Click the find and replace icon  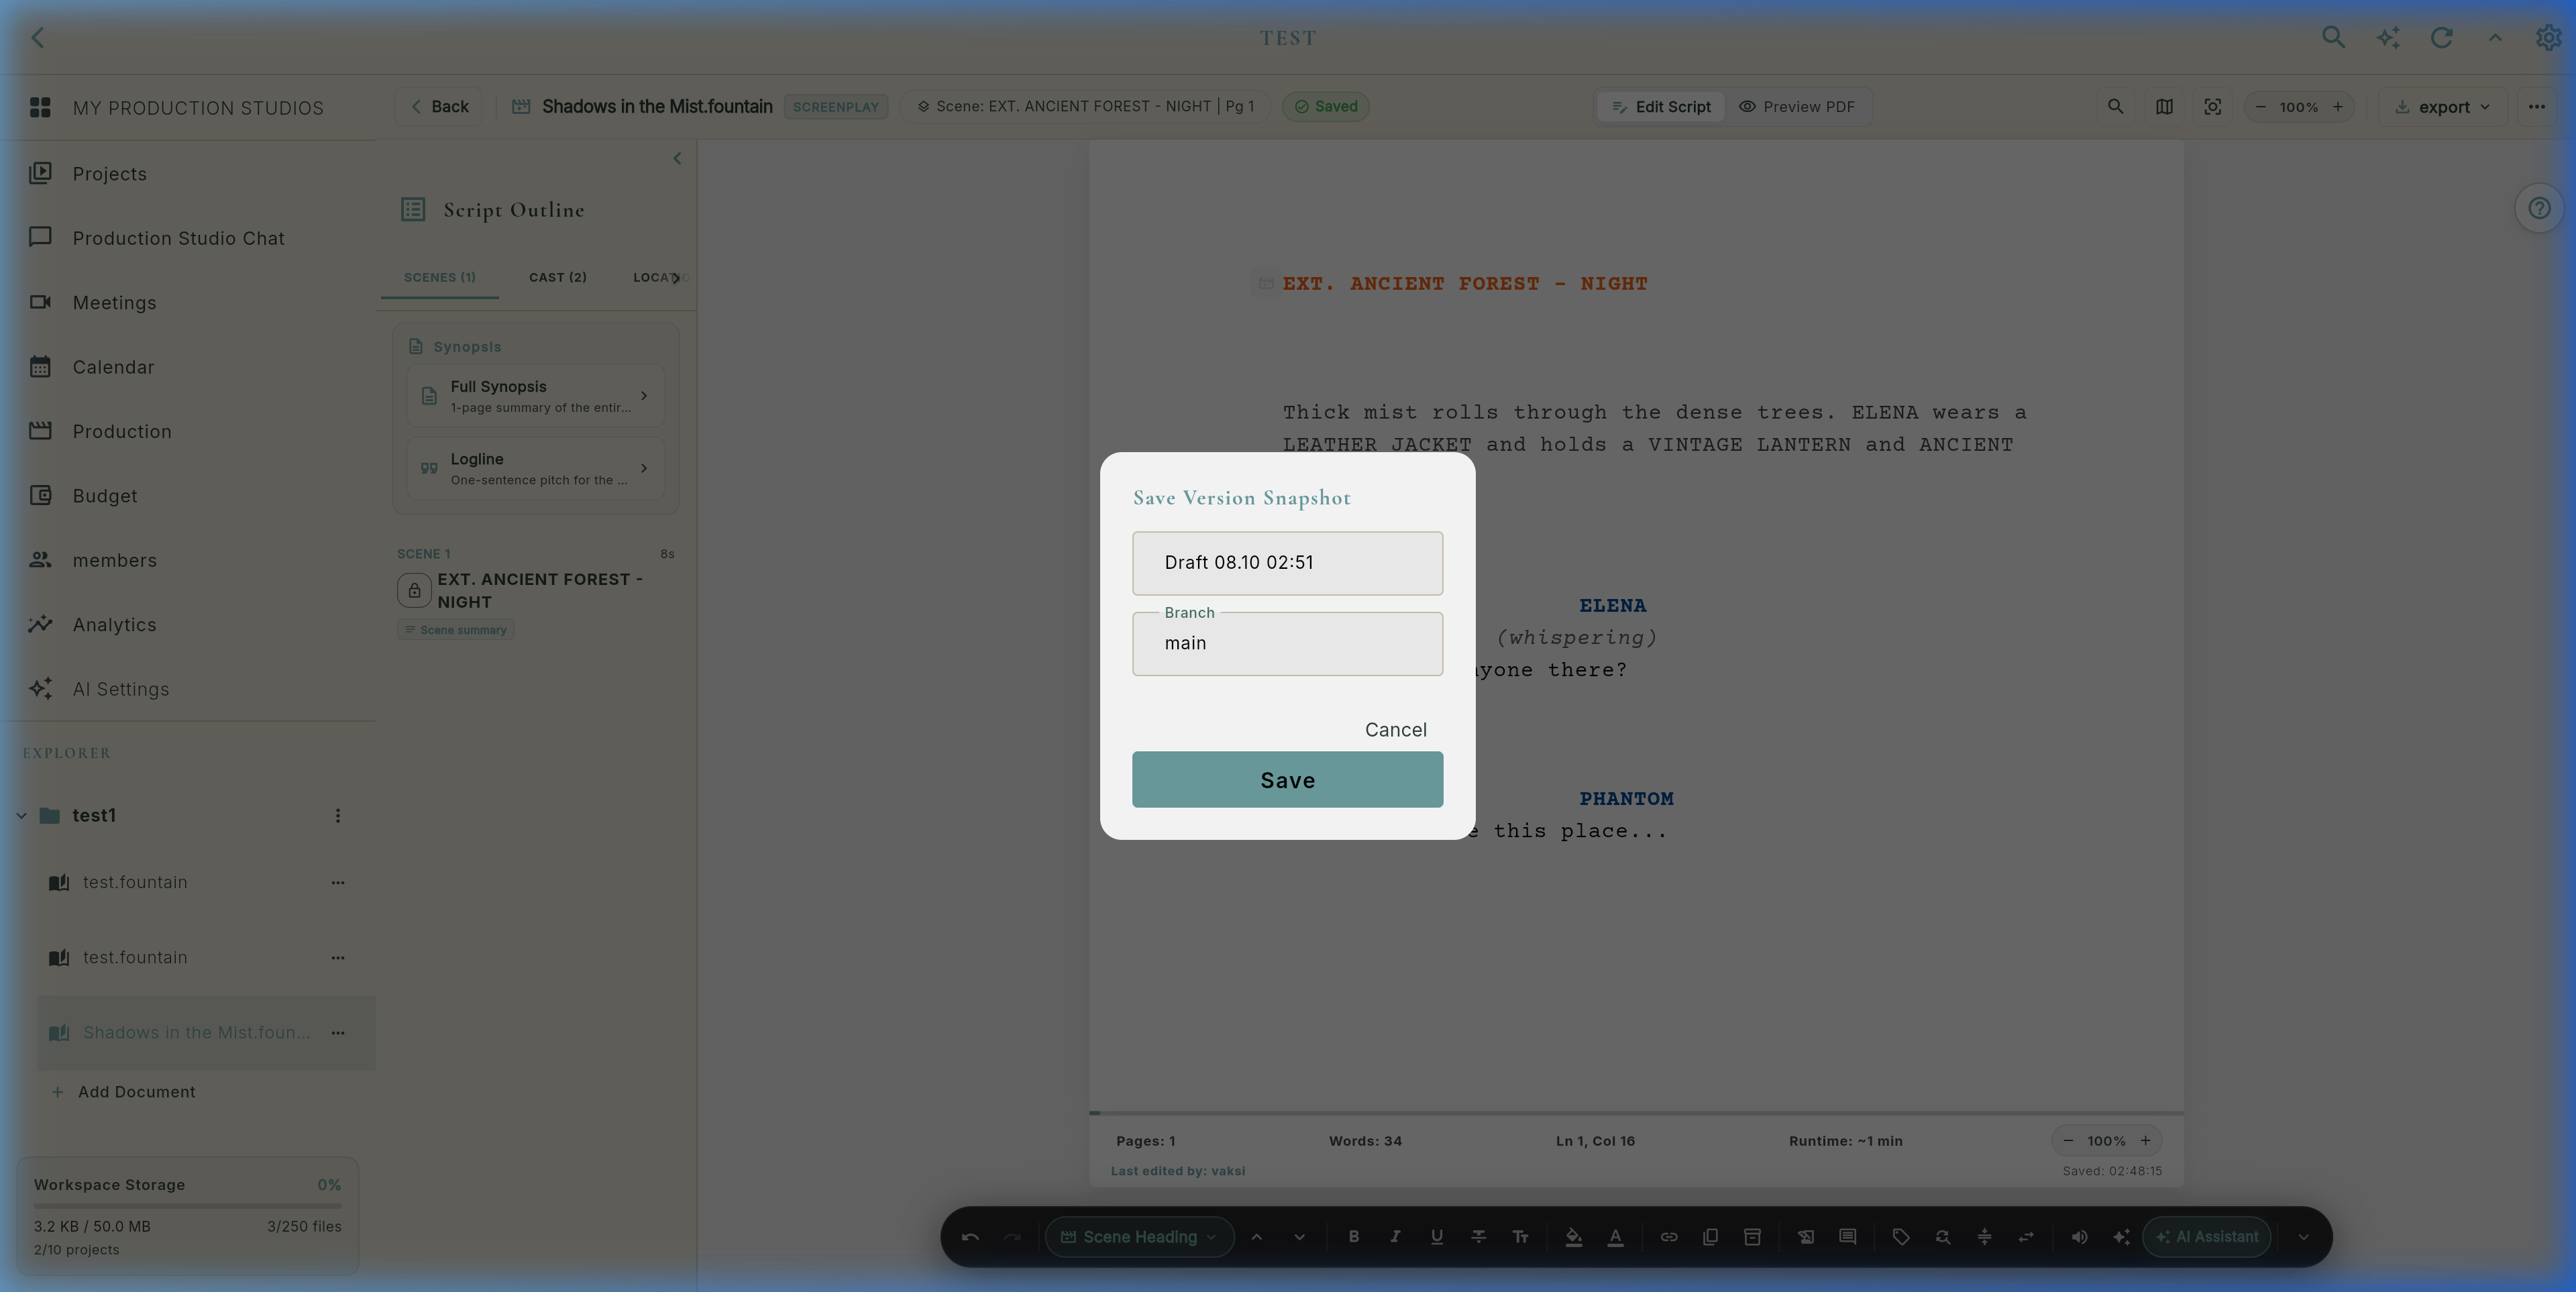coord(1942,1237)
